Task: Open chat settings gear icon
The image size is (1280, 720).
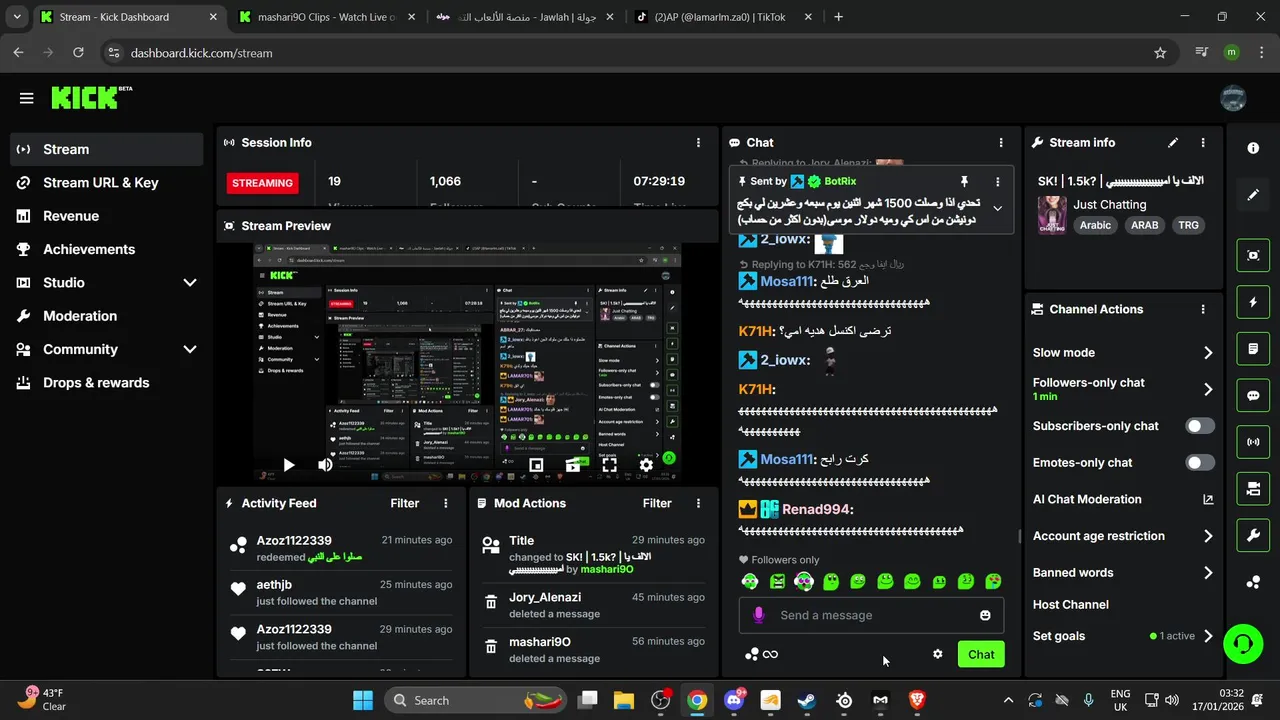Action: pos(938,654)
